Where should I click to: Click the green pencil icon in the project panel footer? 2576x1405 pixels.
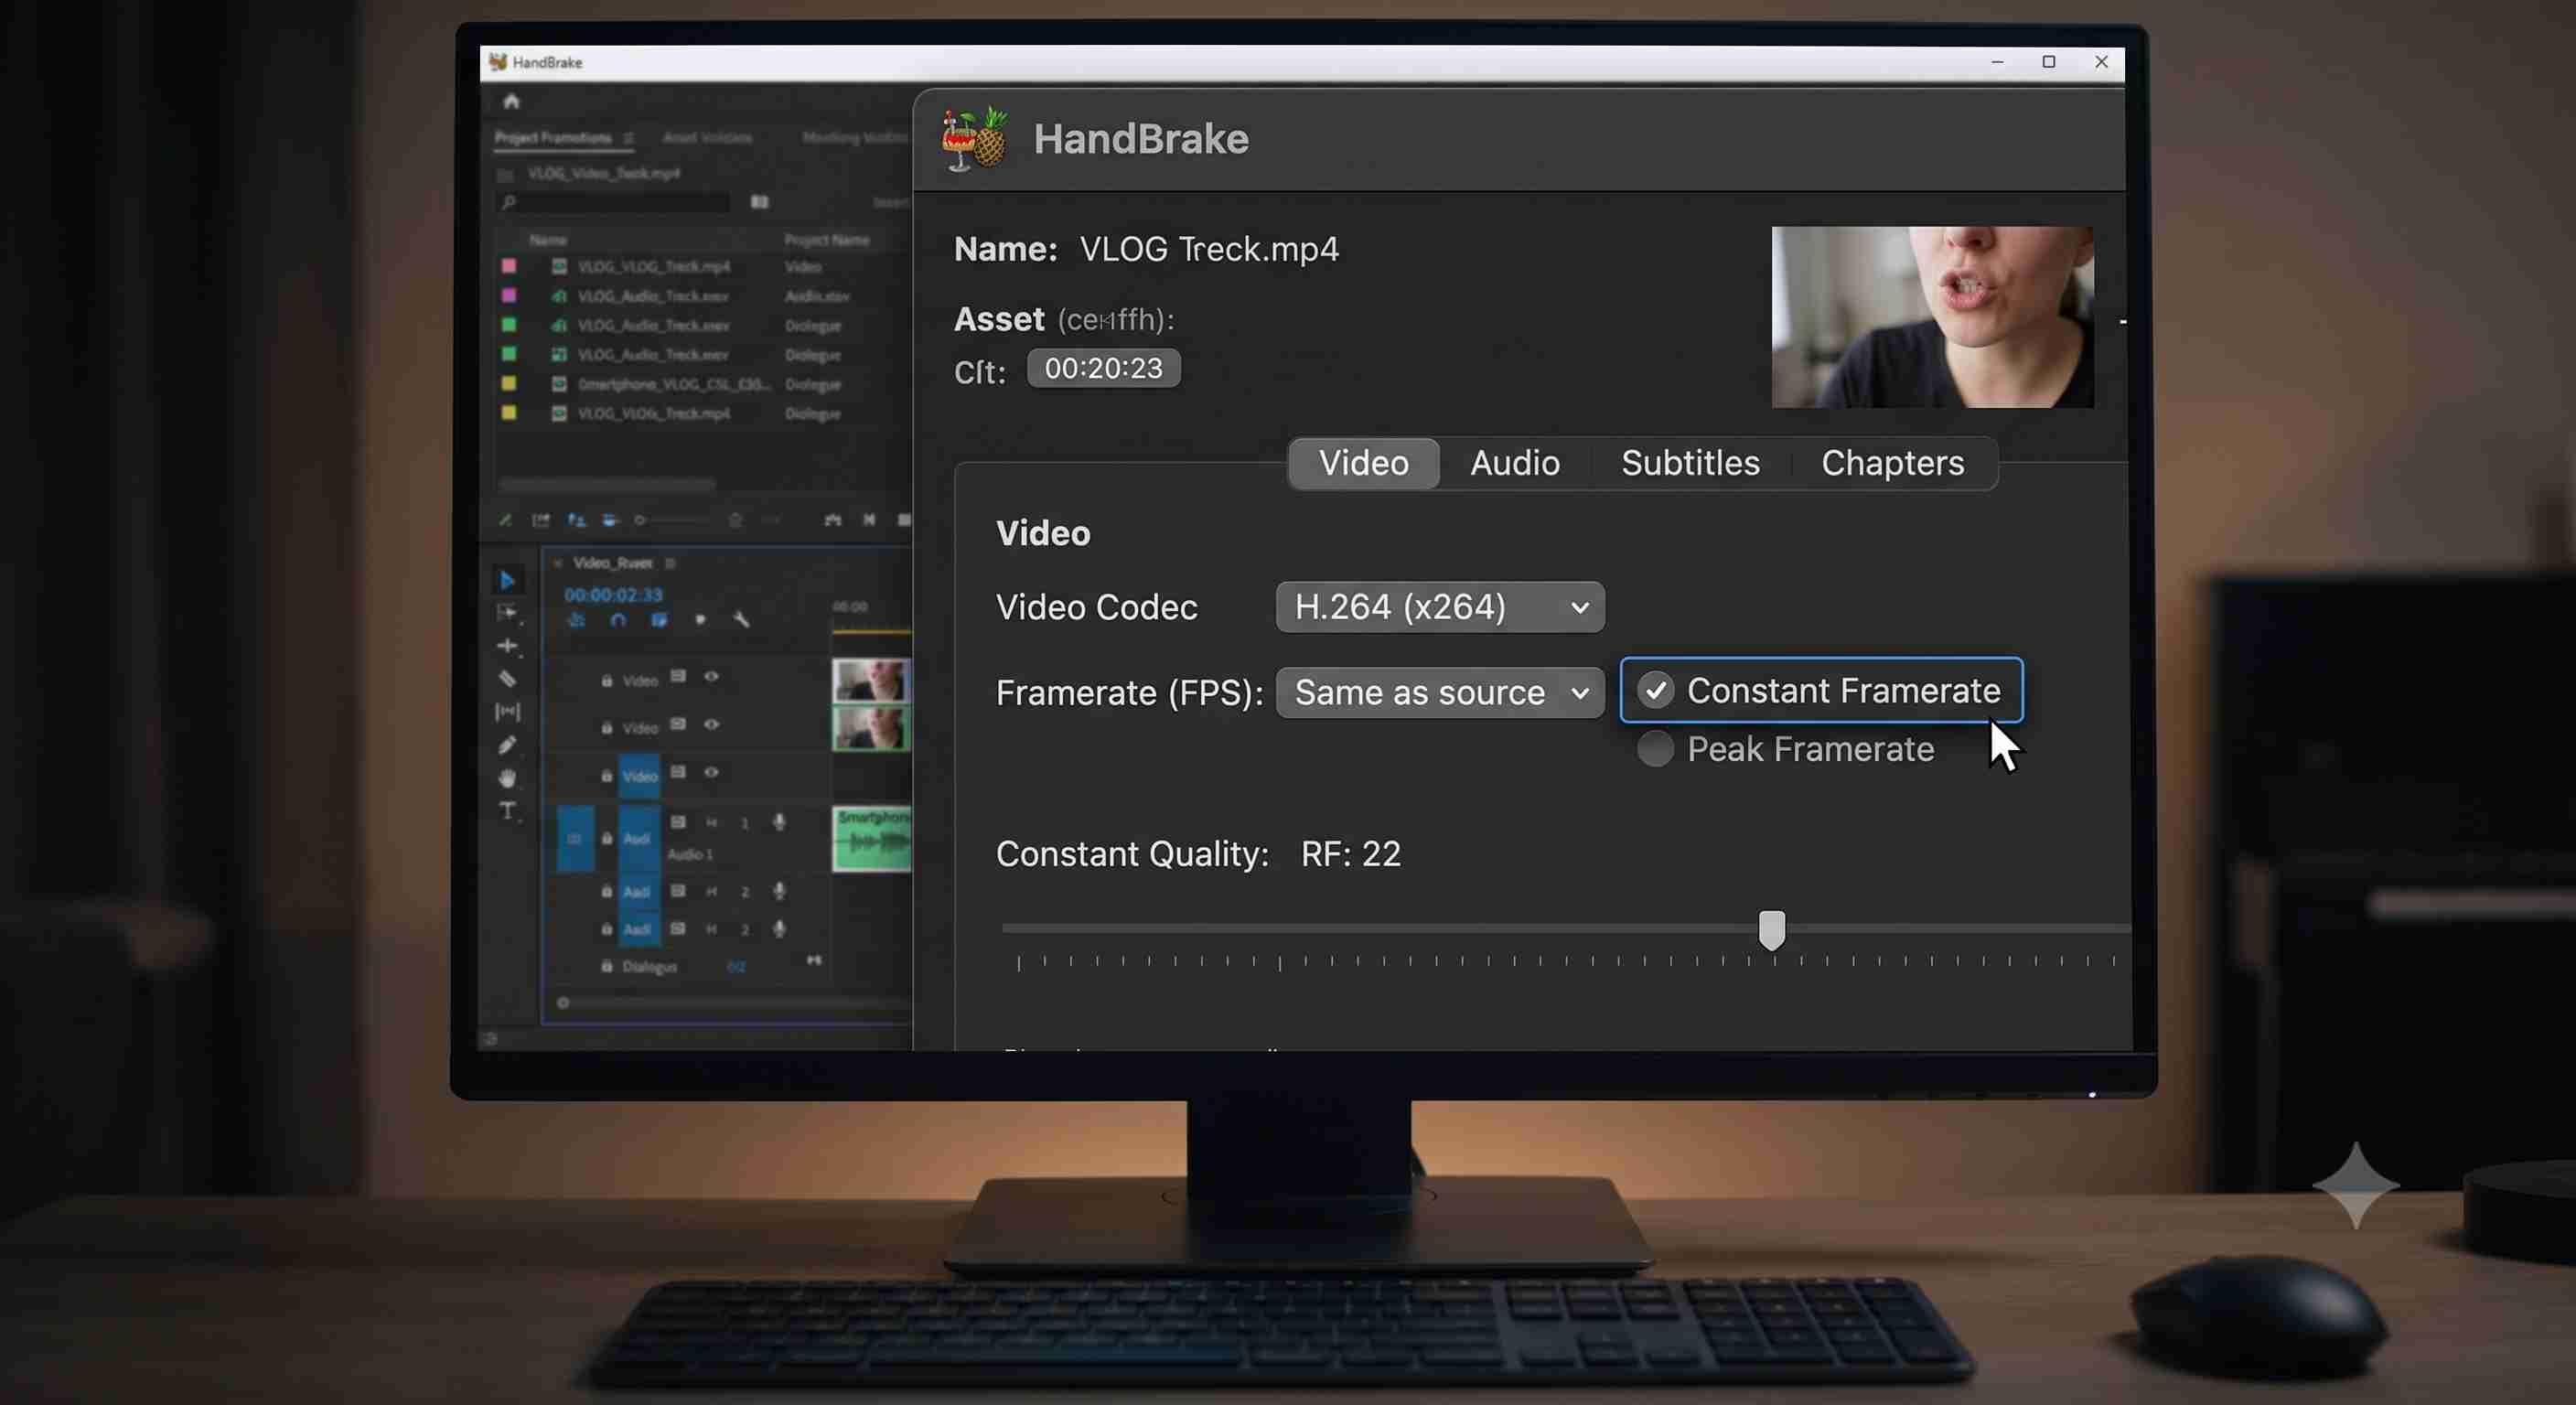(x=505, y=520)
